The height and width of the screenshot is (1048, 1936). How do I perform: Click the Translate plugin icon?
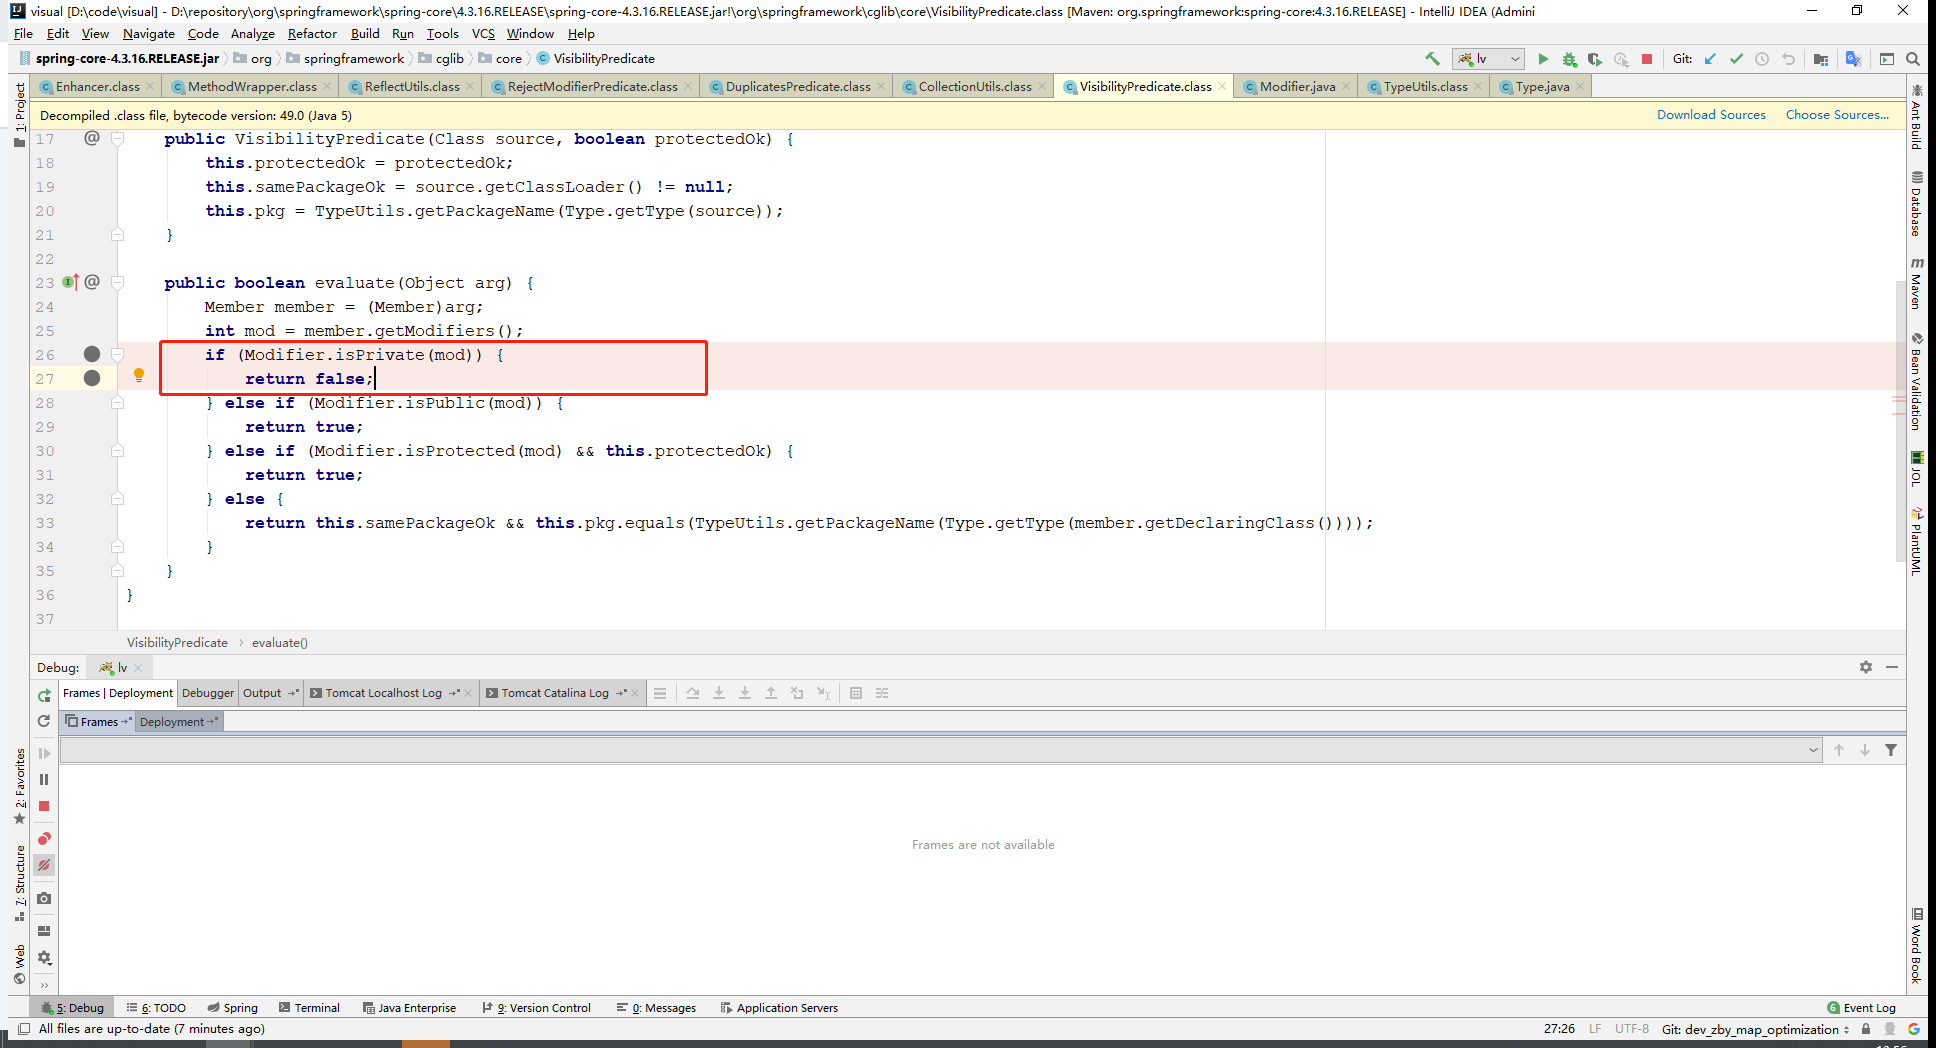pyautogui.click(x=1853, y=59)
